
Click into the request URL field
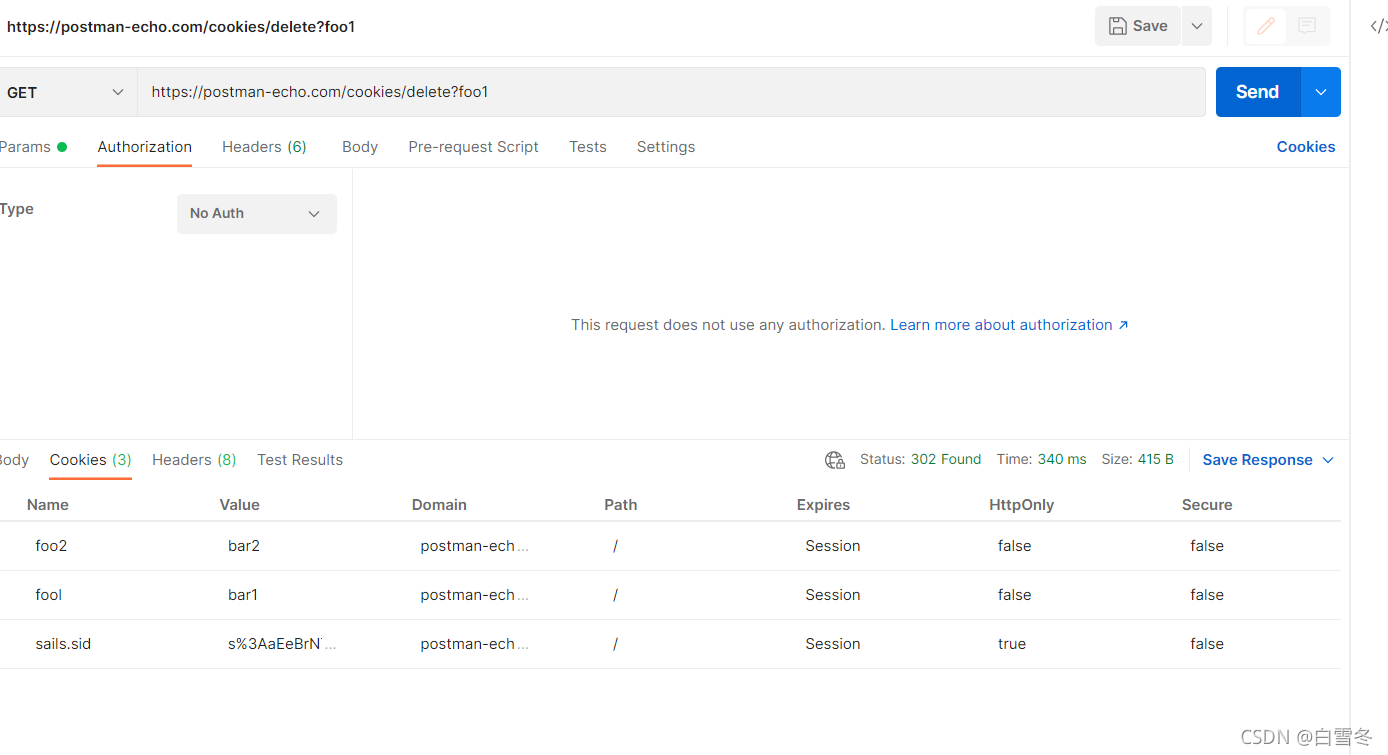coord(670,92)
